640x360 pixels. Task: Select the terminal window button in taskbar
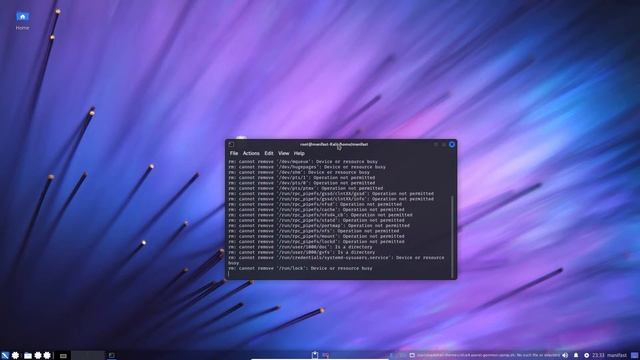click(x=111, y=356)
